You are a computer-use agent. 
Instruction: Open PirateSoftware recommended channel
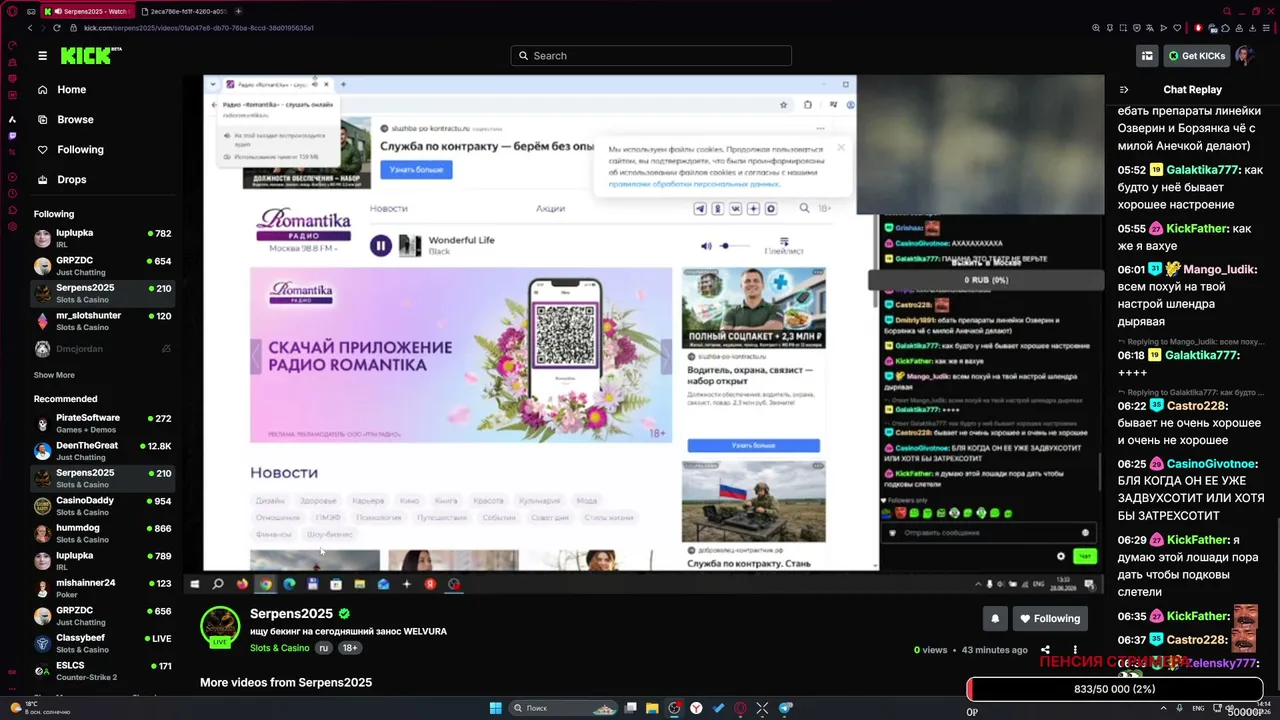point(103,423)
